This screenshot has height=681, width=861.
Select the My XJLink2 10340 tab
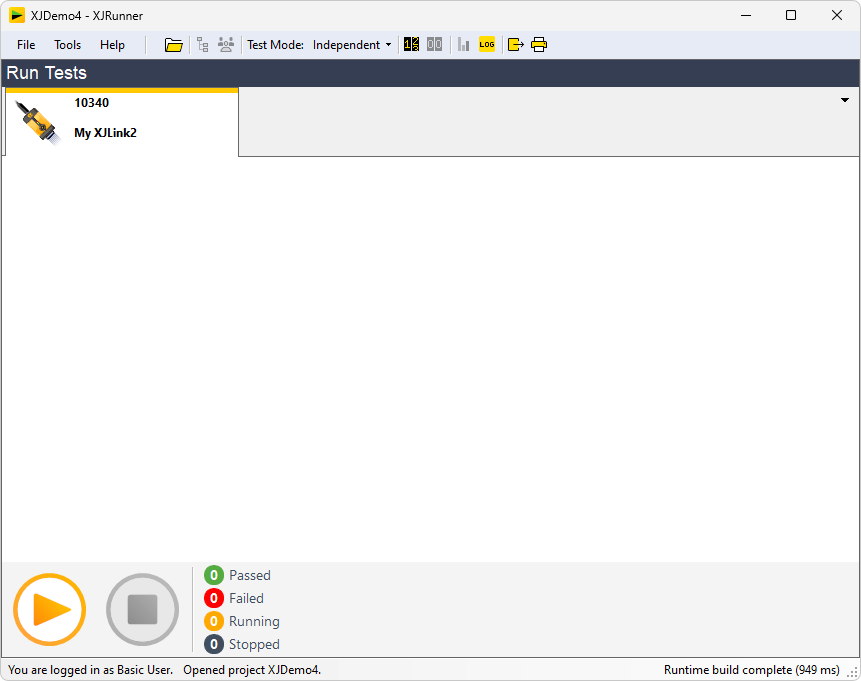(x=121, y=122)
